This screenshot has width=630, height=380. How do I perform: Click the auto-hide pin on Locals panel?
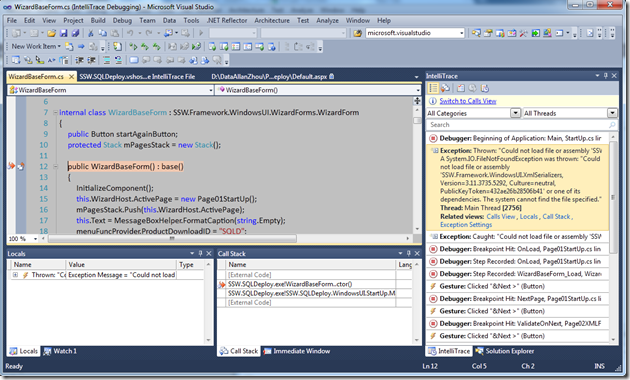pyautogui.click(x=200, y=253)
